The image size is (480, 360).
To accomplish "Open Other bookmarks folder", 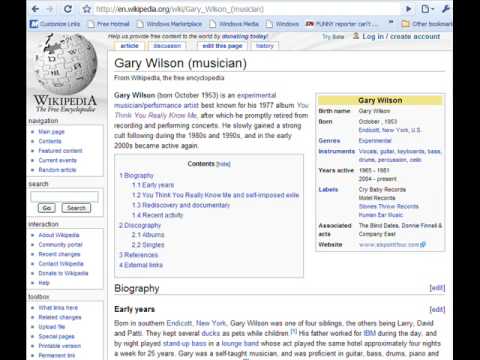I will click(427, 24).
